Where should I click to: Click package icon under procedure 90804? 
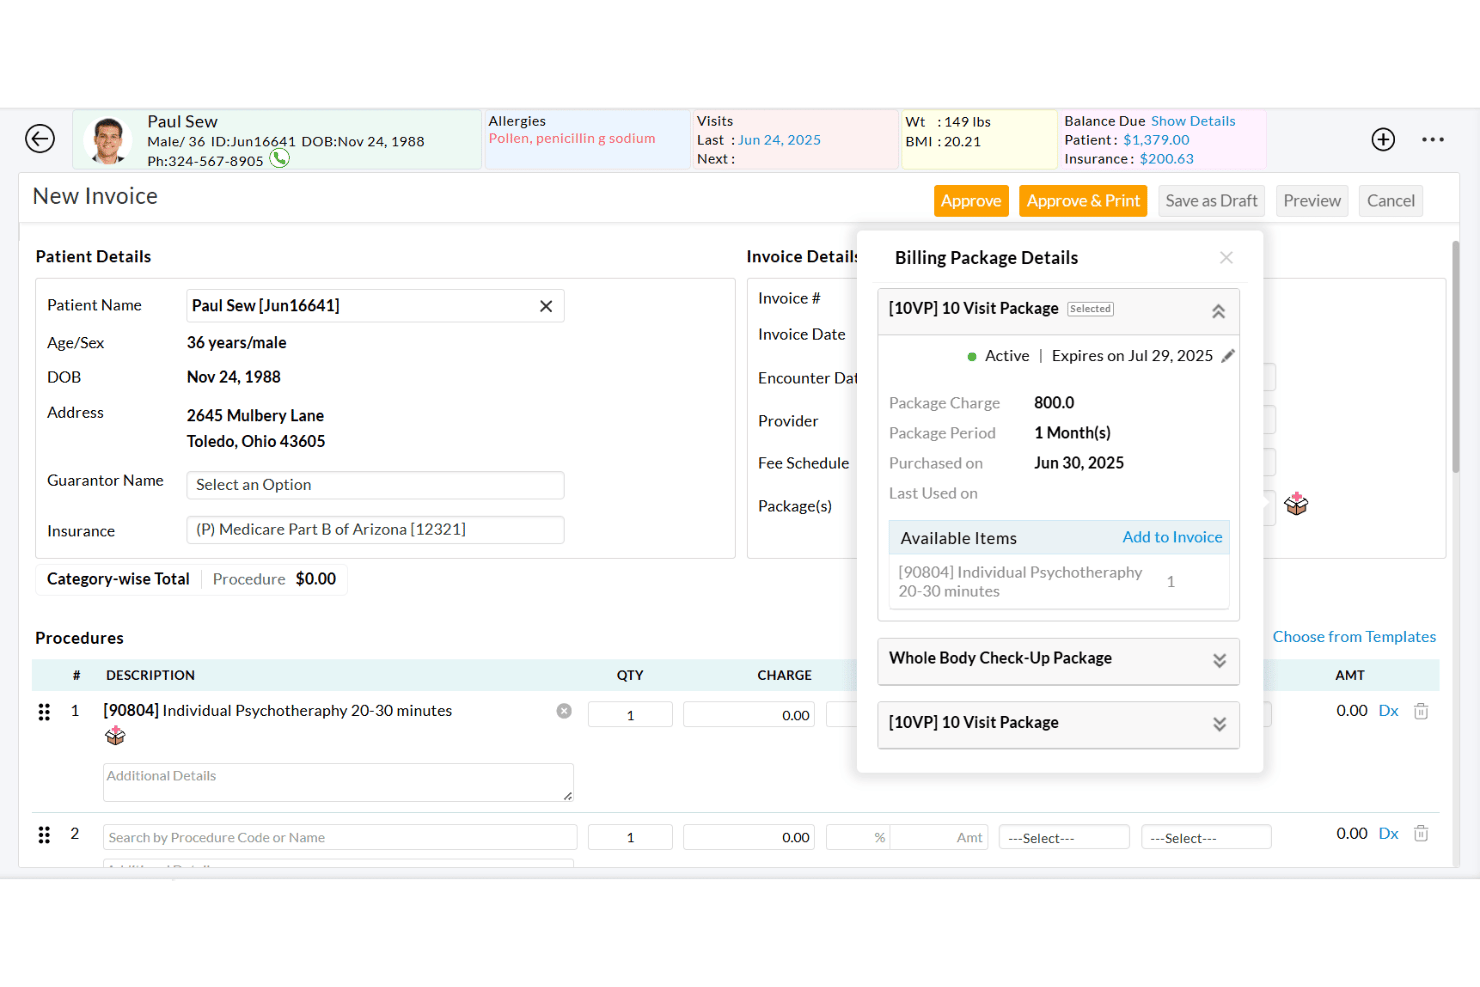(x=115, y=736)
